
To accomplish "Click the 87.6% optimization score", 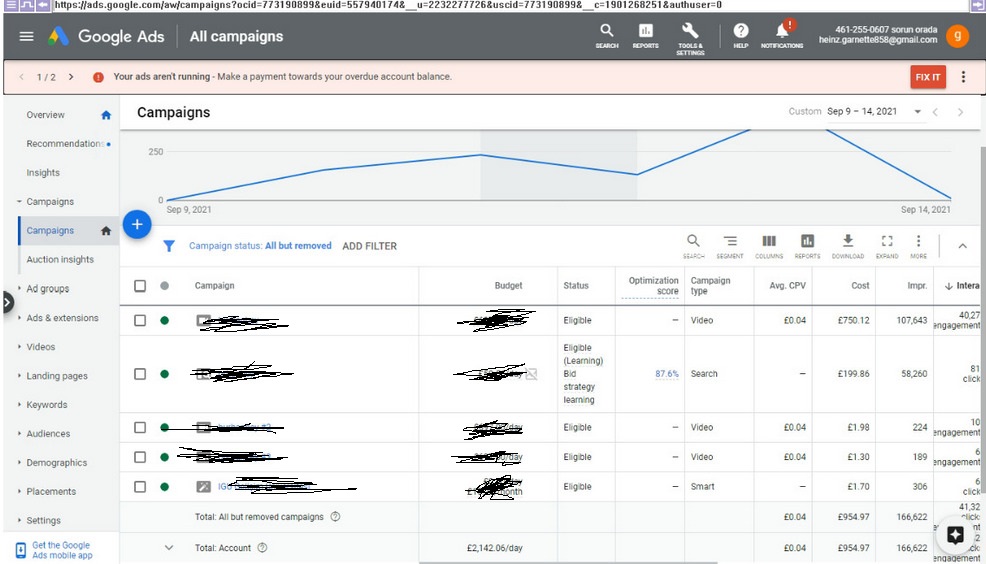I will (x=667, y=373).
